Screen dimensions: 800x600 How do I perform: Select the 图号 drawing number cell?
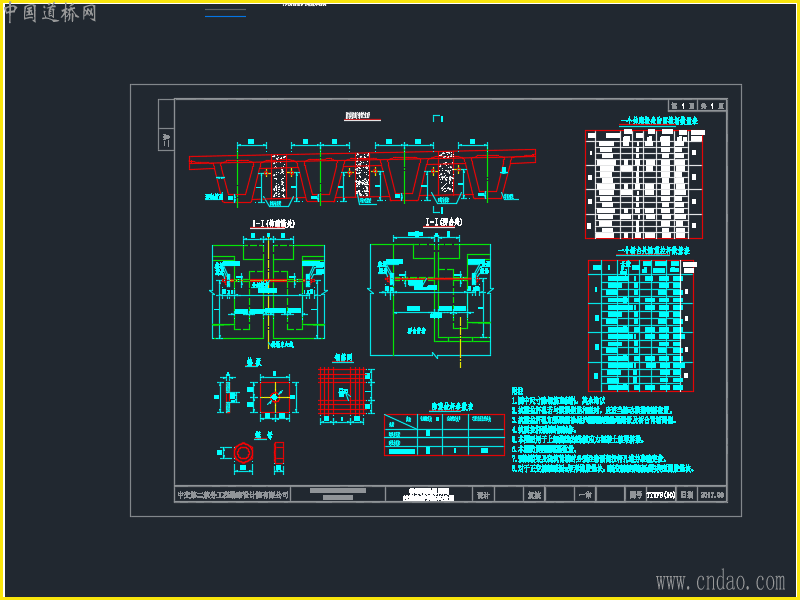point(635,494)
